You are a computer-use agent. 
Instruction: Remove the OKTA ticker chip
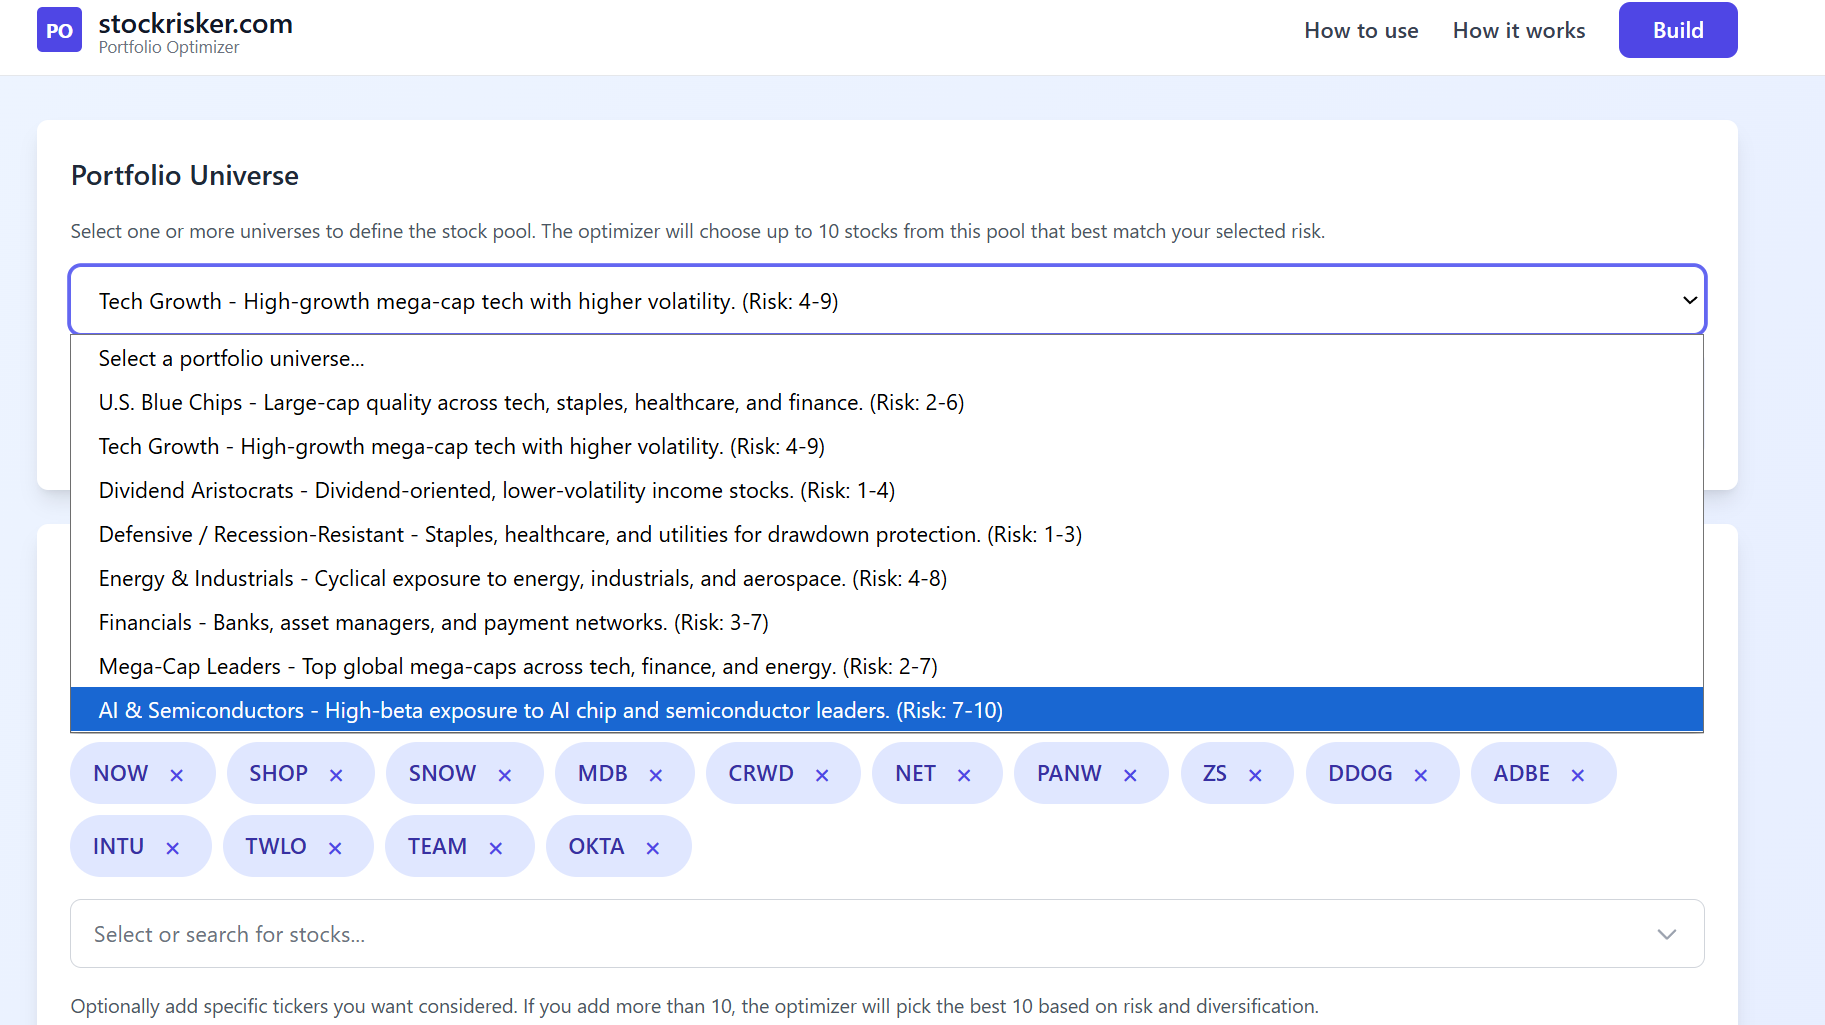652,846
